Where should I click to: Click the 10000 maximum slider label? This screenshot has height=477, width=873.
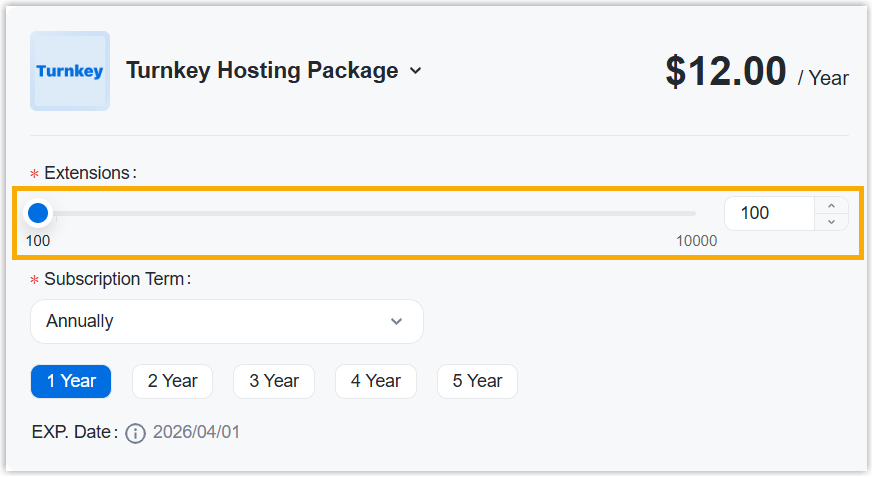(696, 241)
